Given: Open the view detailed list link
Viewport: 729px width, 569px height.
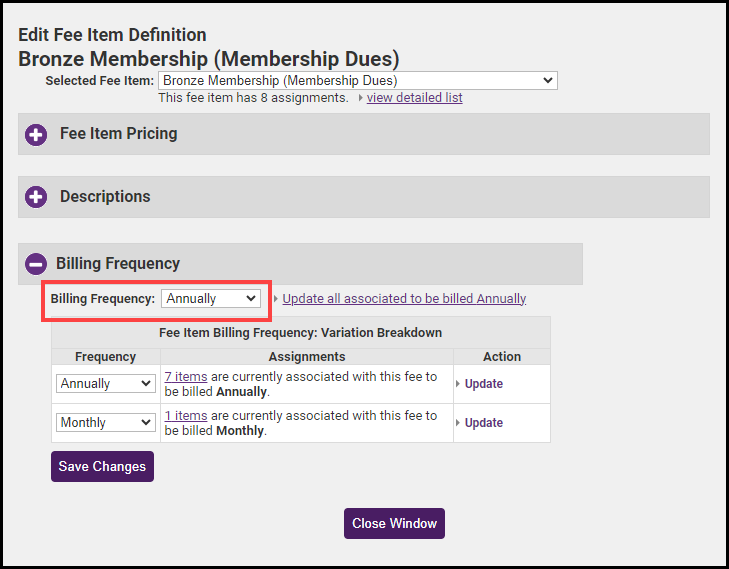Looking at the screenshot, I should [x=414, y=98].
